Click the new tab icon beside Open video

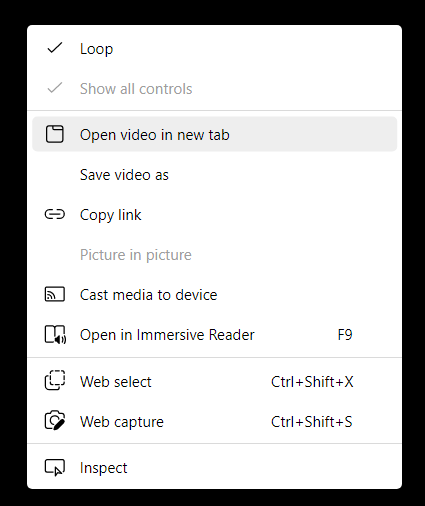[55, 134]
